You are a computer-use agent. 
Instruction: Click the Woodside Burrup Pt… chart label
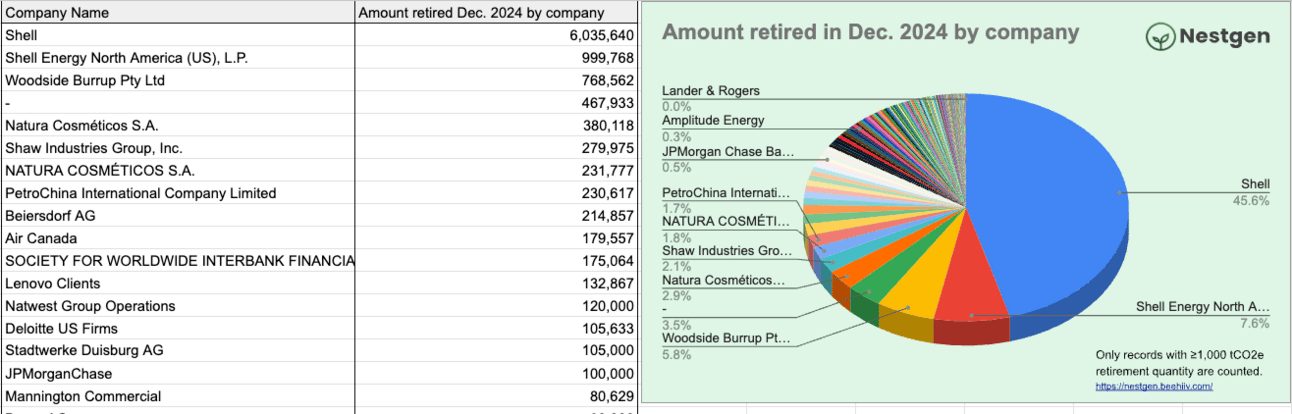click(726, 345)
